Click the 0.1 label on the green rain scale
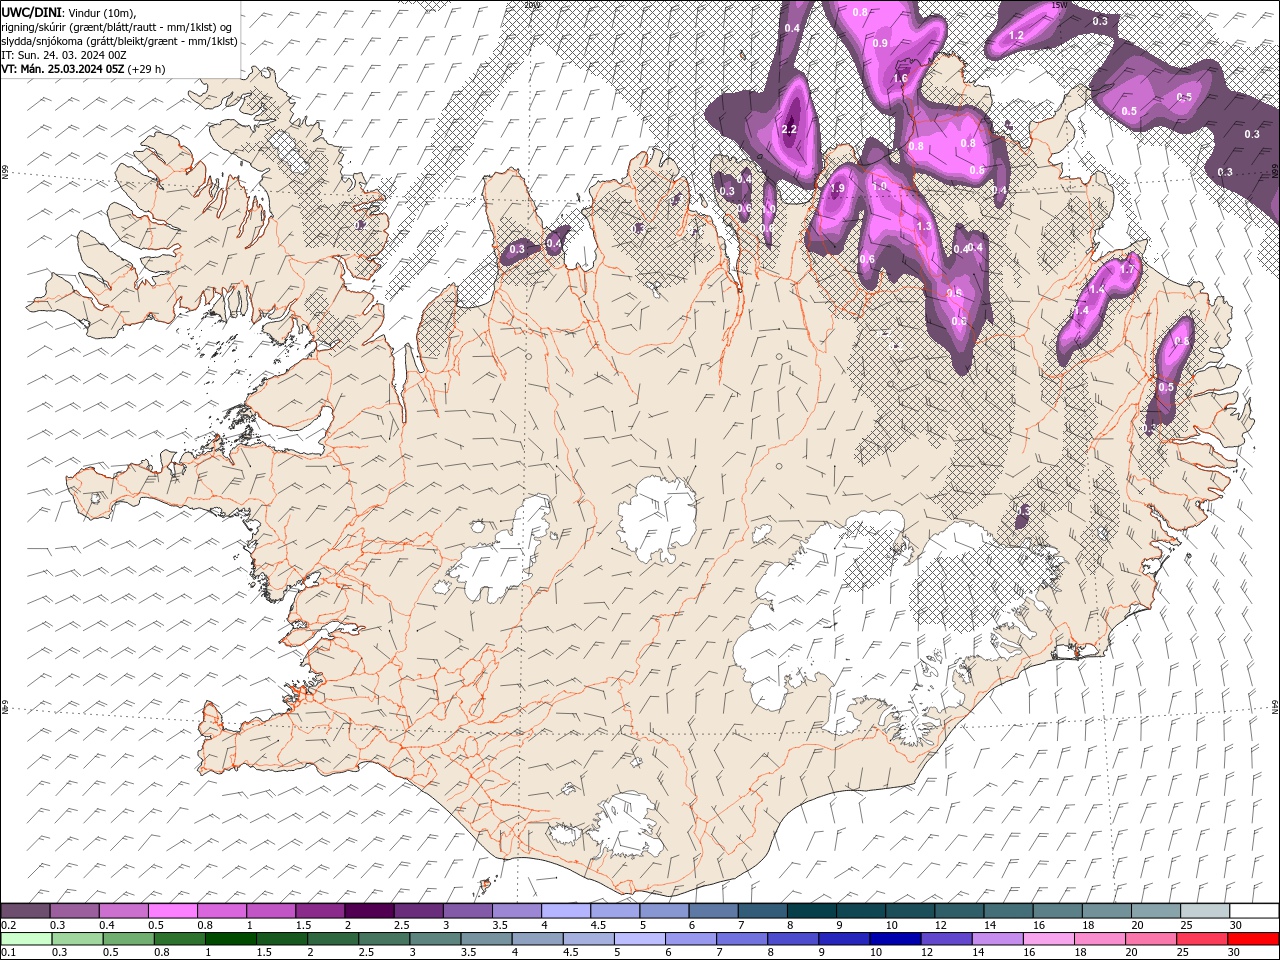The image size is (1280, 960). 8,952
